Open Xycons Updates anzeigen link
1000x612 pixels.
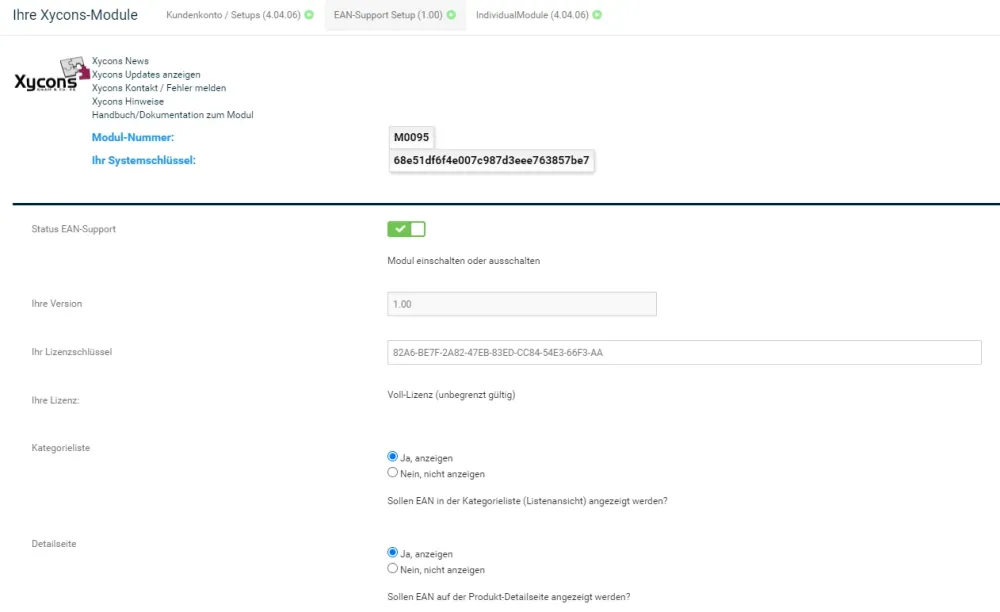click(146, 75)
